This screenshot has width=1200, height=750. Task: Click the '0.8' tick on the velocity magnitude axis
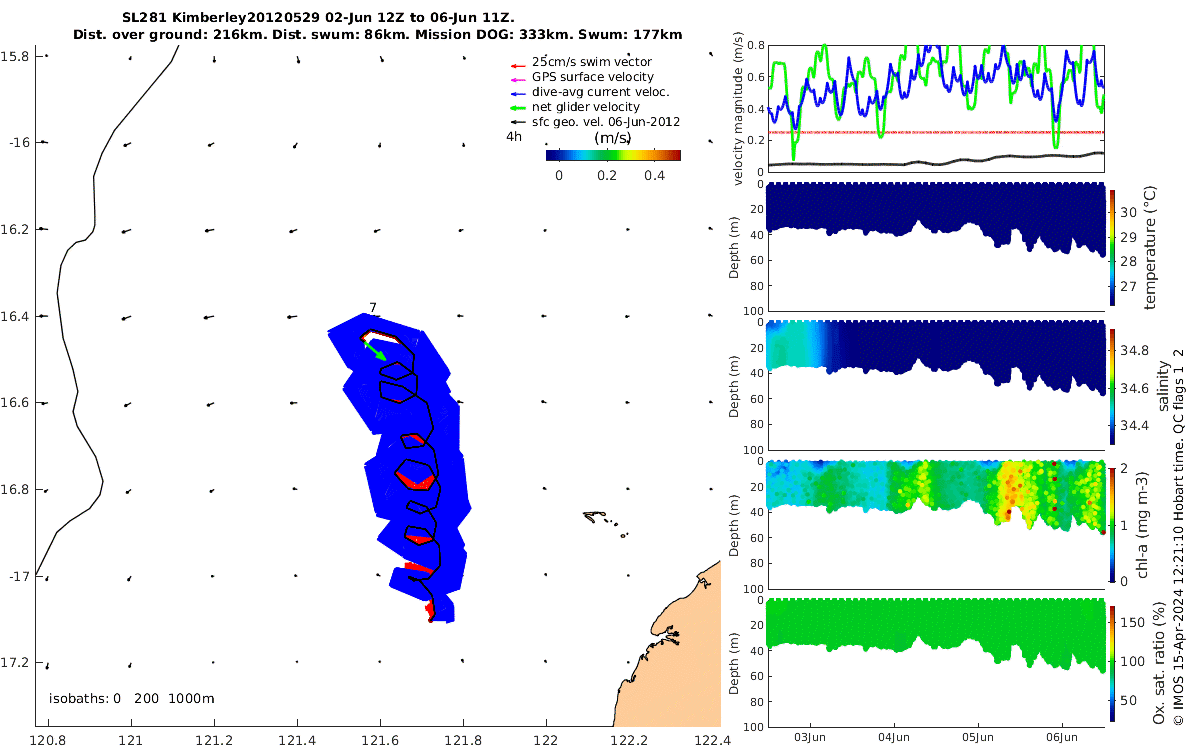(x=756, y=45)
